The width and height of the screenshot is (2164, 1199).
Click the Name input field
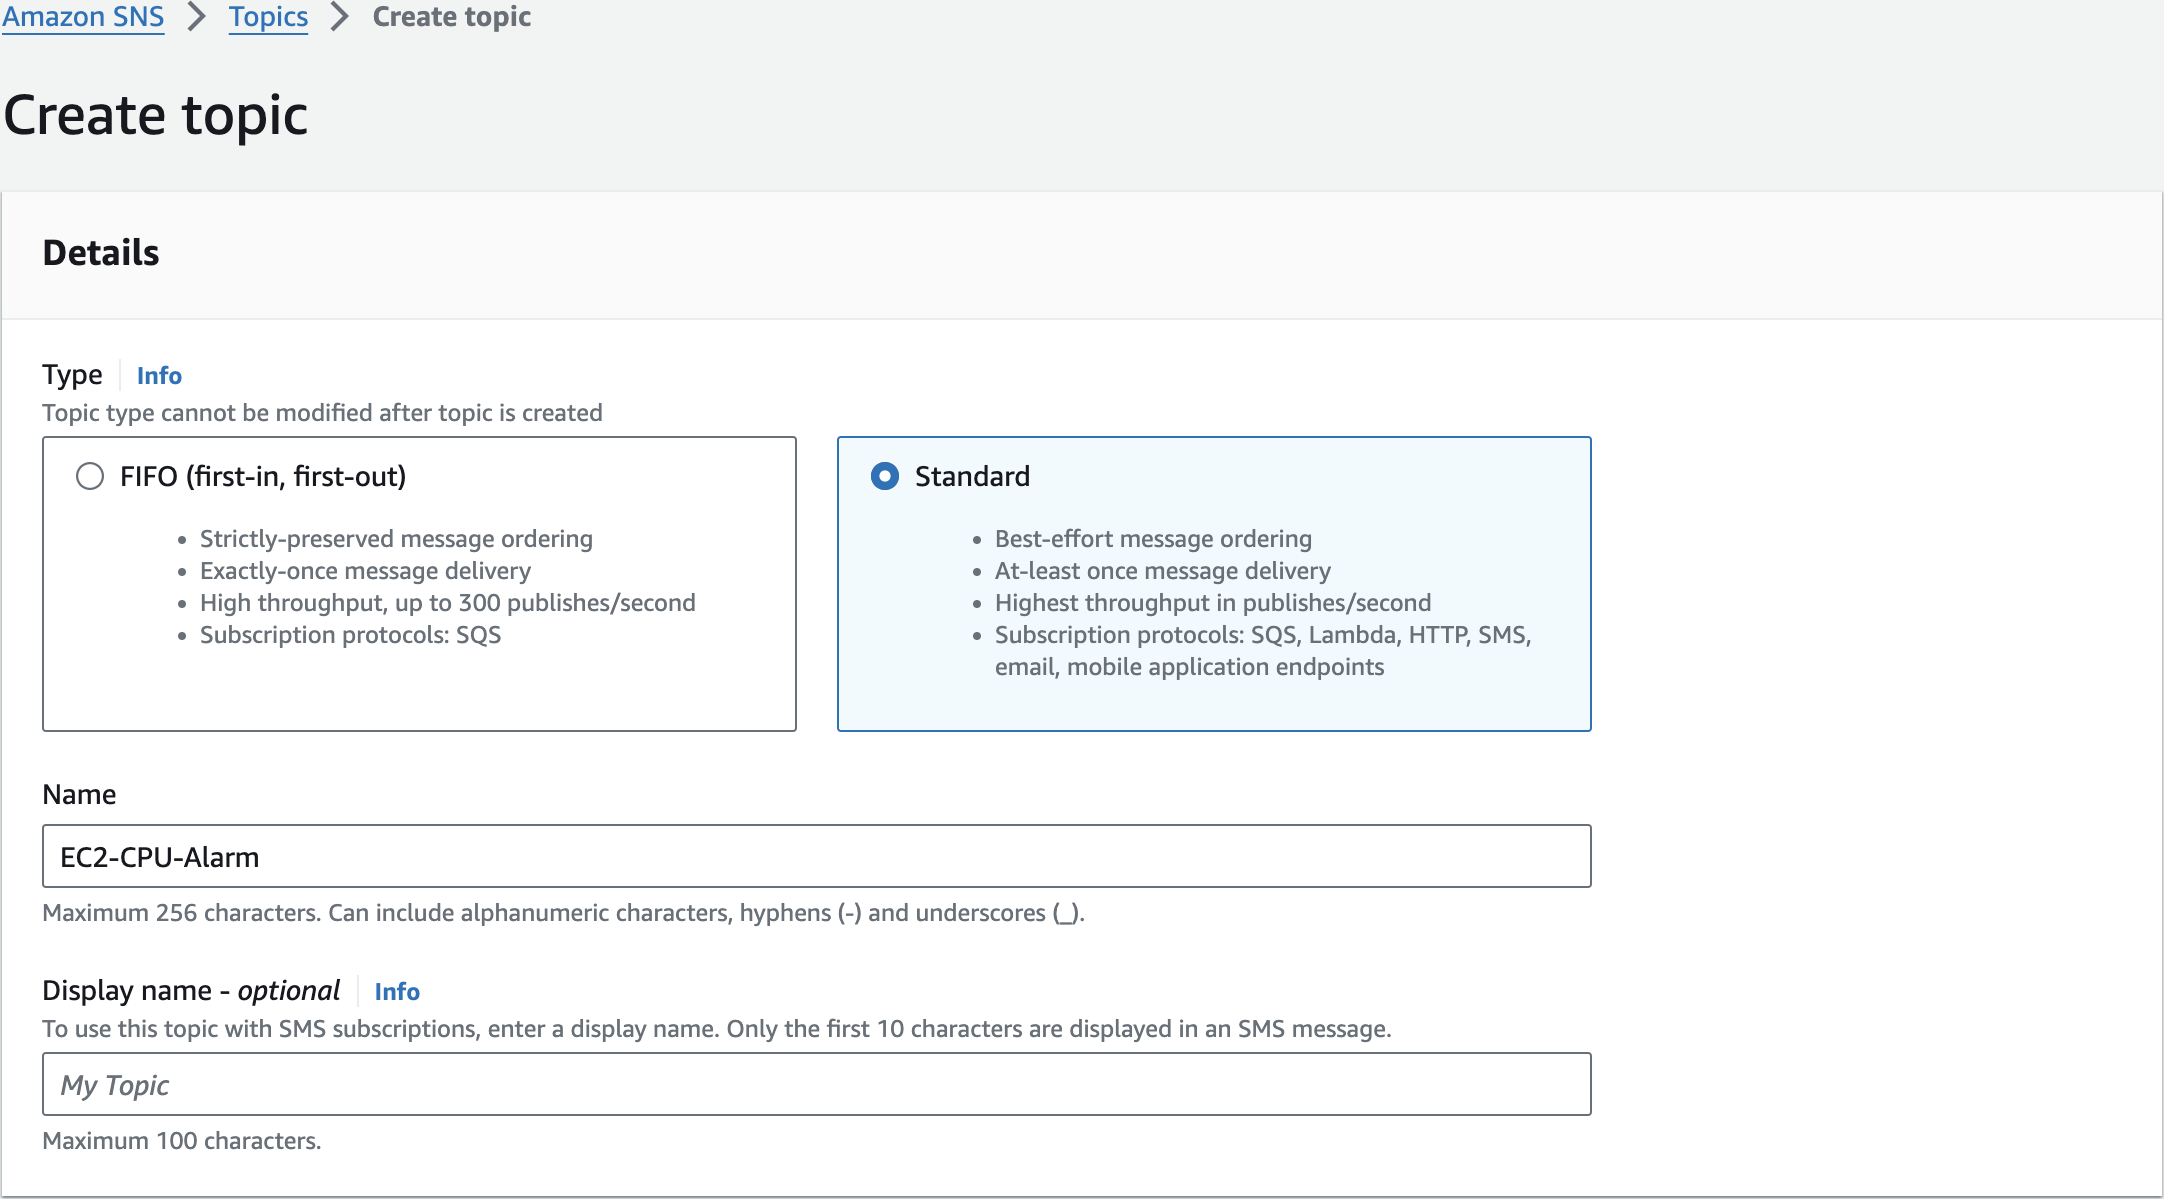(816, 856)
